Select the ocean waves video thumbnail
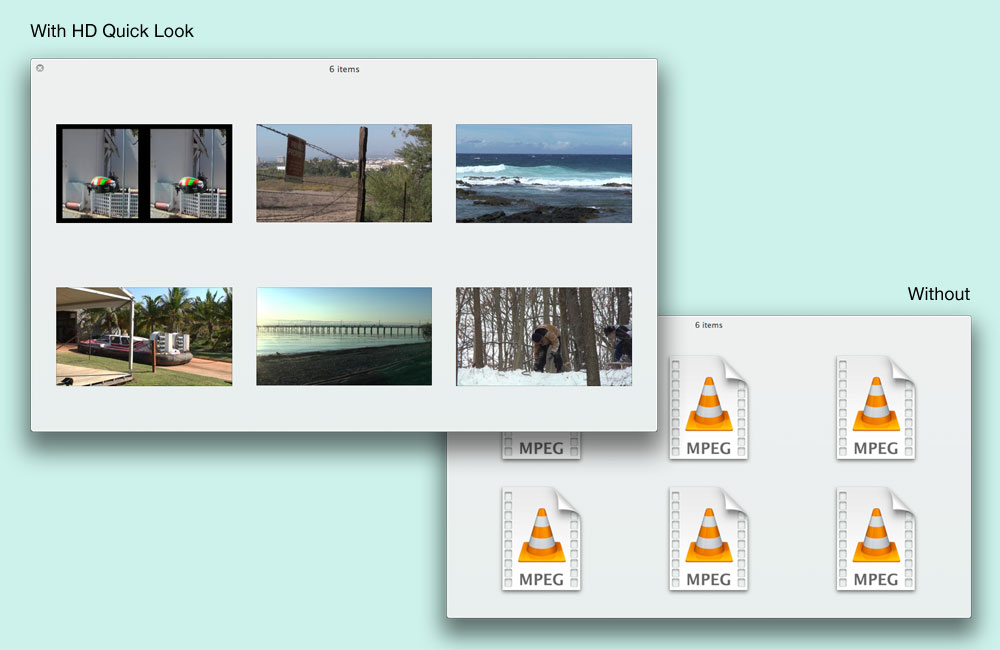This screenshot has width=1000, height=650. coord(544,173)
